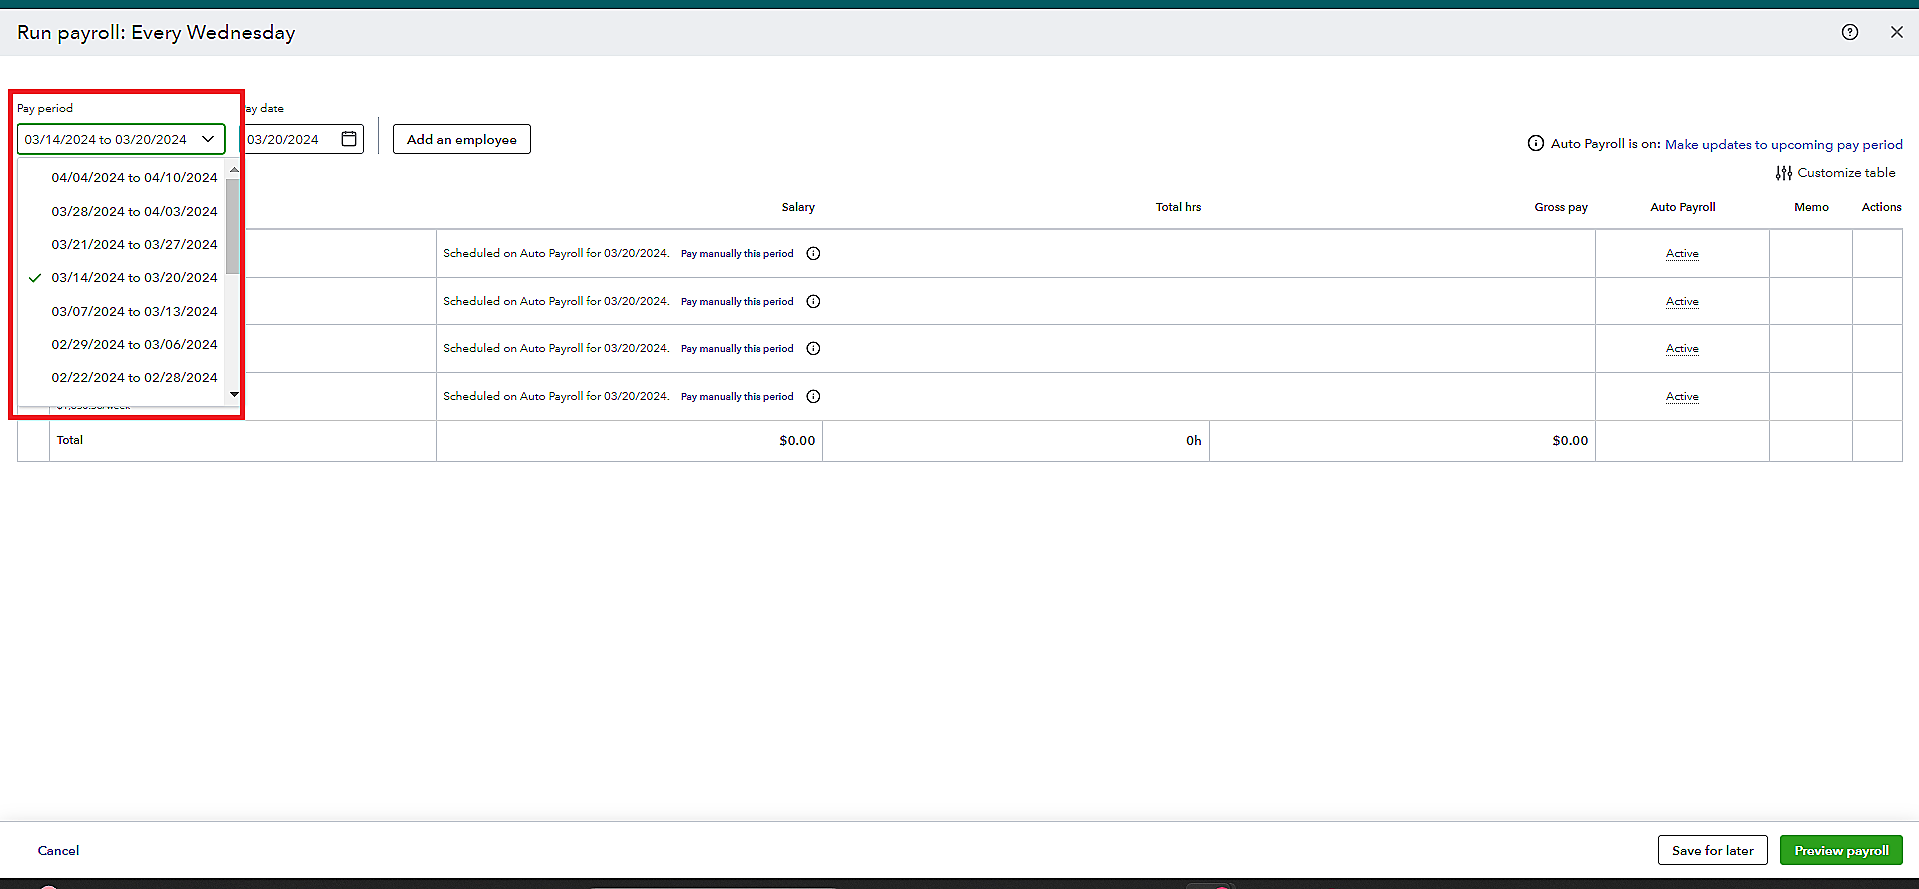The height and width of the screenshot is (889, 1919).
Task: Click Customize table
Action: pyautogui.click(x=1846, y=173)
